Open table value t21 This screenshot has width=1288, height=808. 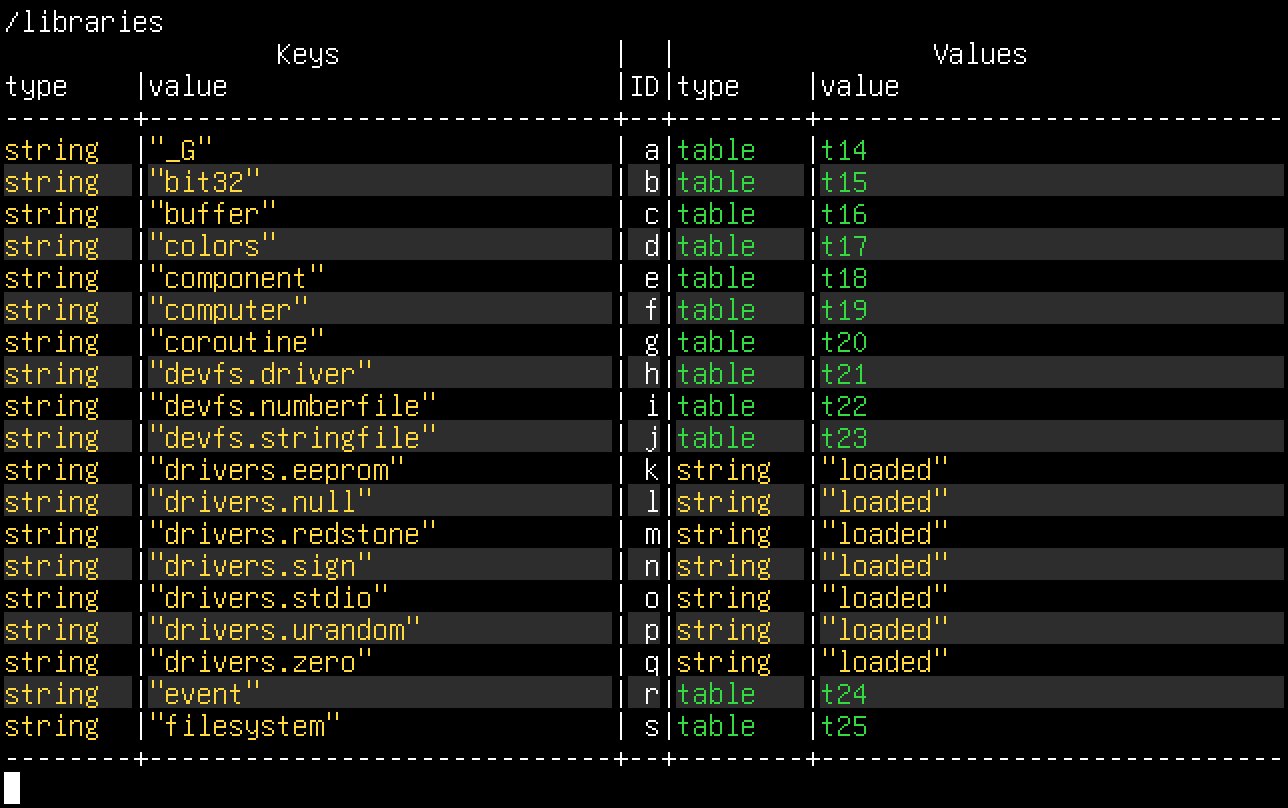(844, 374)
